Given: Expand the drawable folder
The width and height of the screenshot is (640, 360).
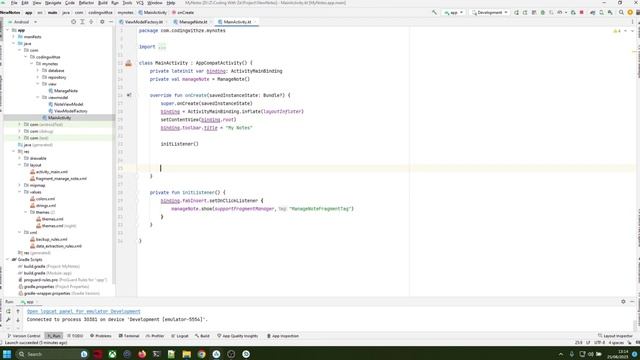Looking at the screenshot, I should [x=20, y=158].
